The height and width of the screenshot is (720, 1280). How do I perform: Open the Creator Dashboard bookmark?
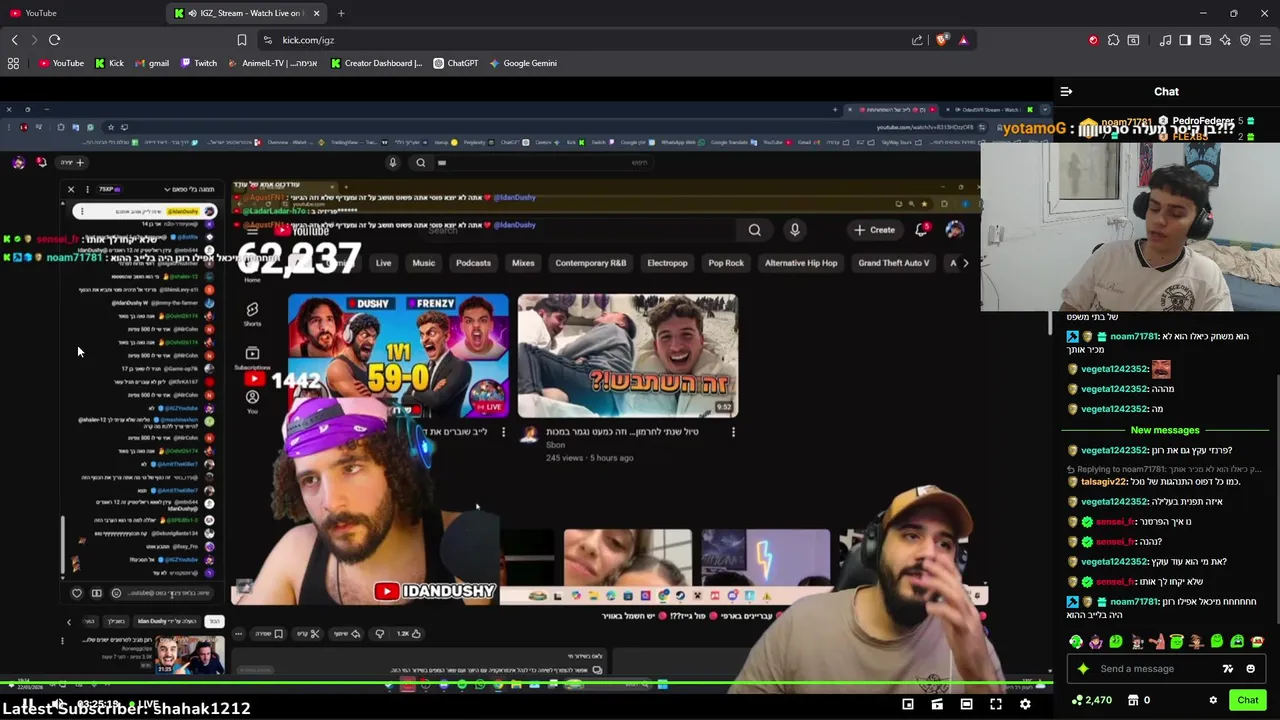click(376, 63)
